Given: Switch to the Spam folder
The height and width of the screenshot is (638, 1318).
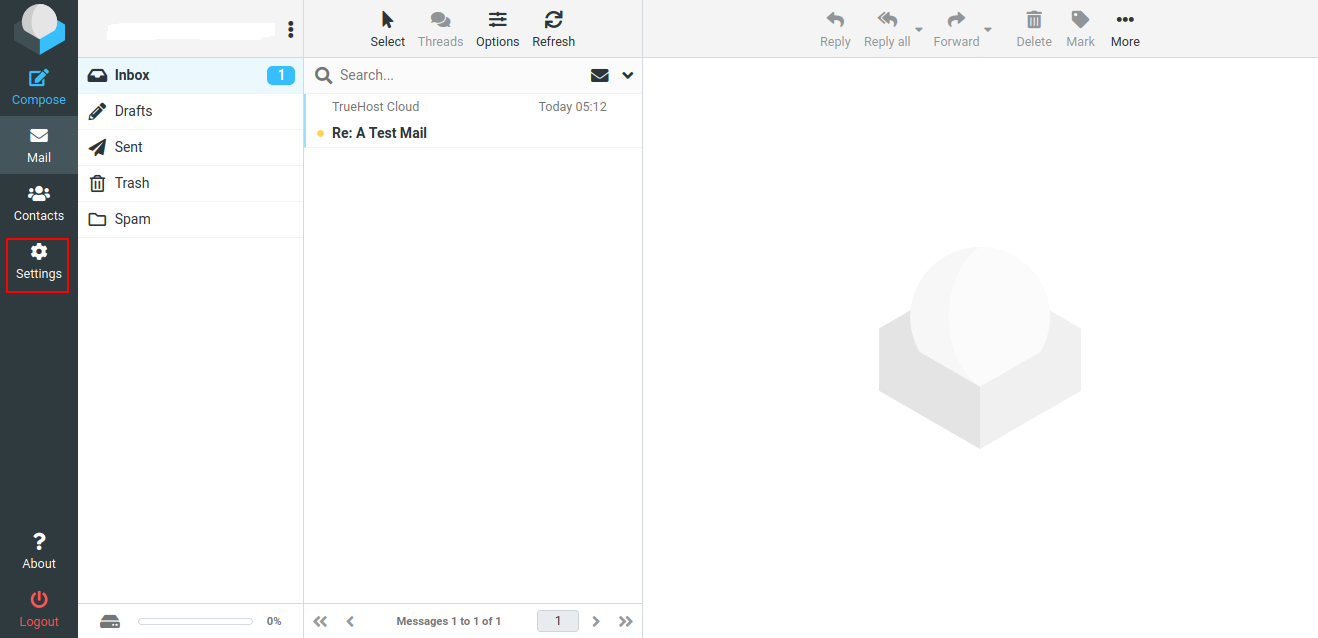Looking at the screenshot, I should (131, 218).
